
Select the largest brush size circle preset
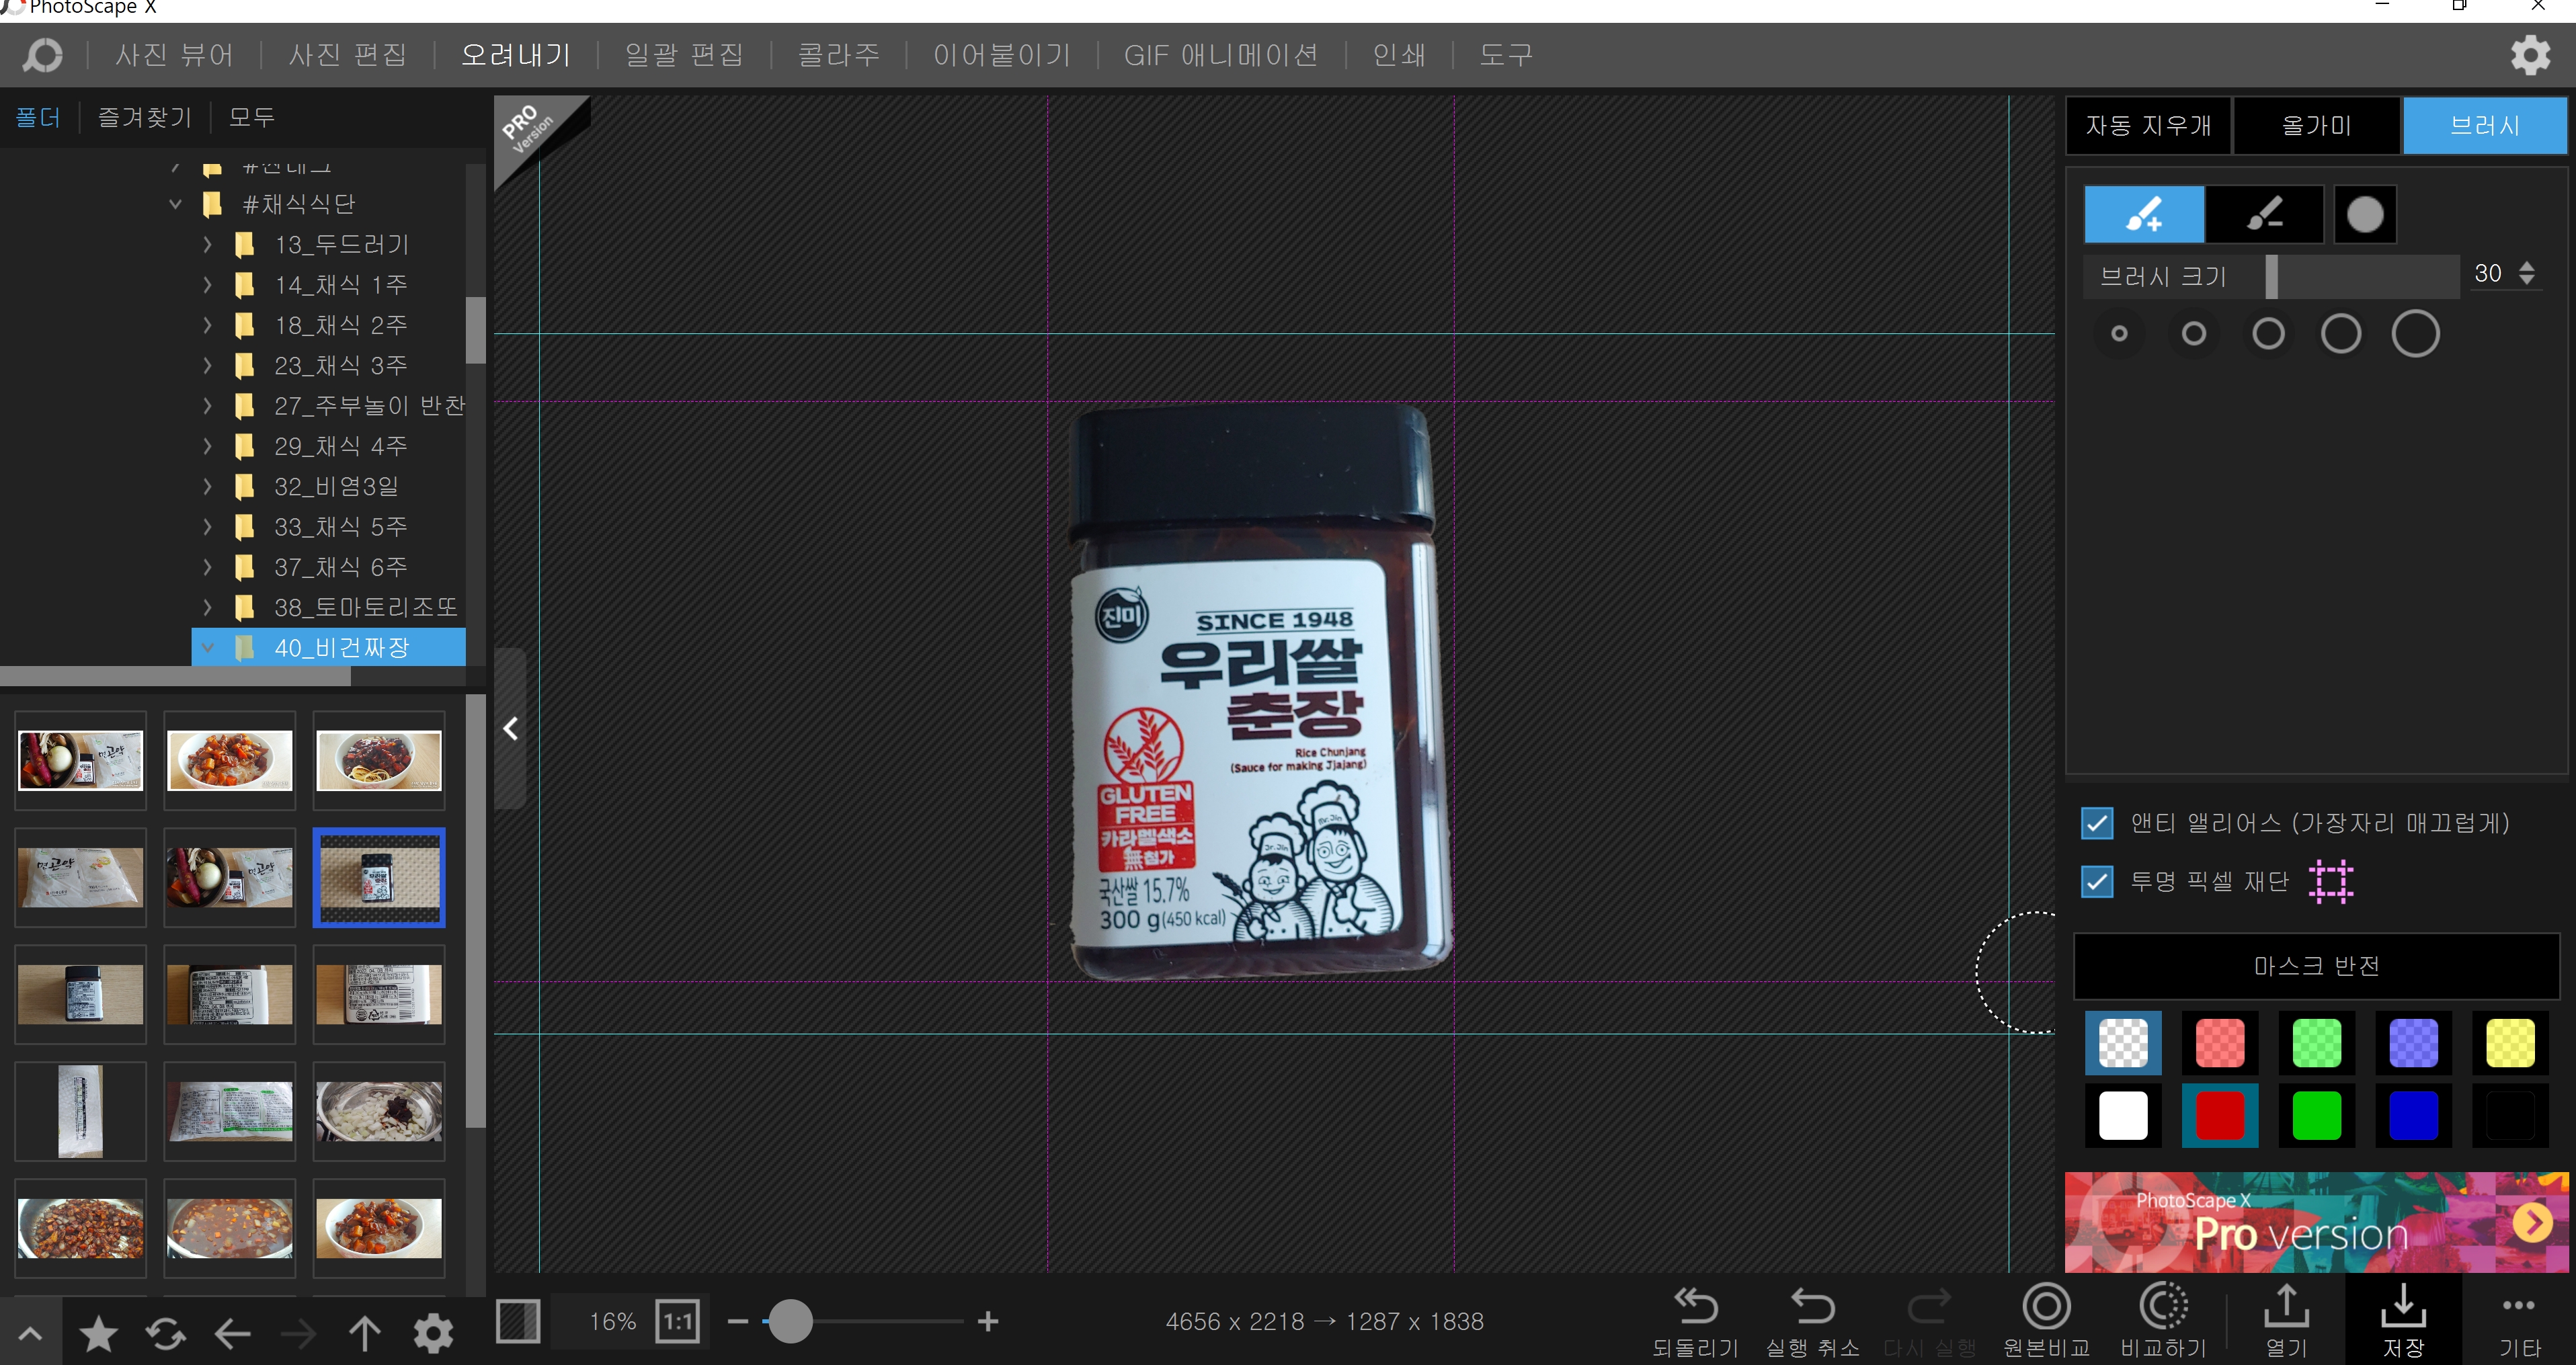(2414, 334)
